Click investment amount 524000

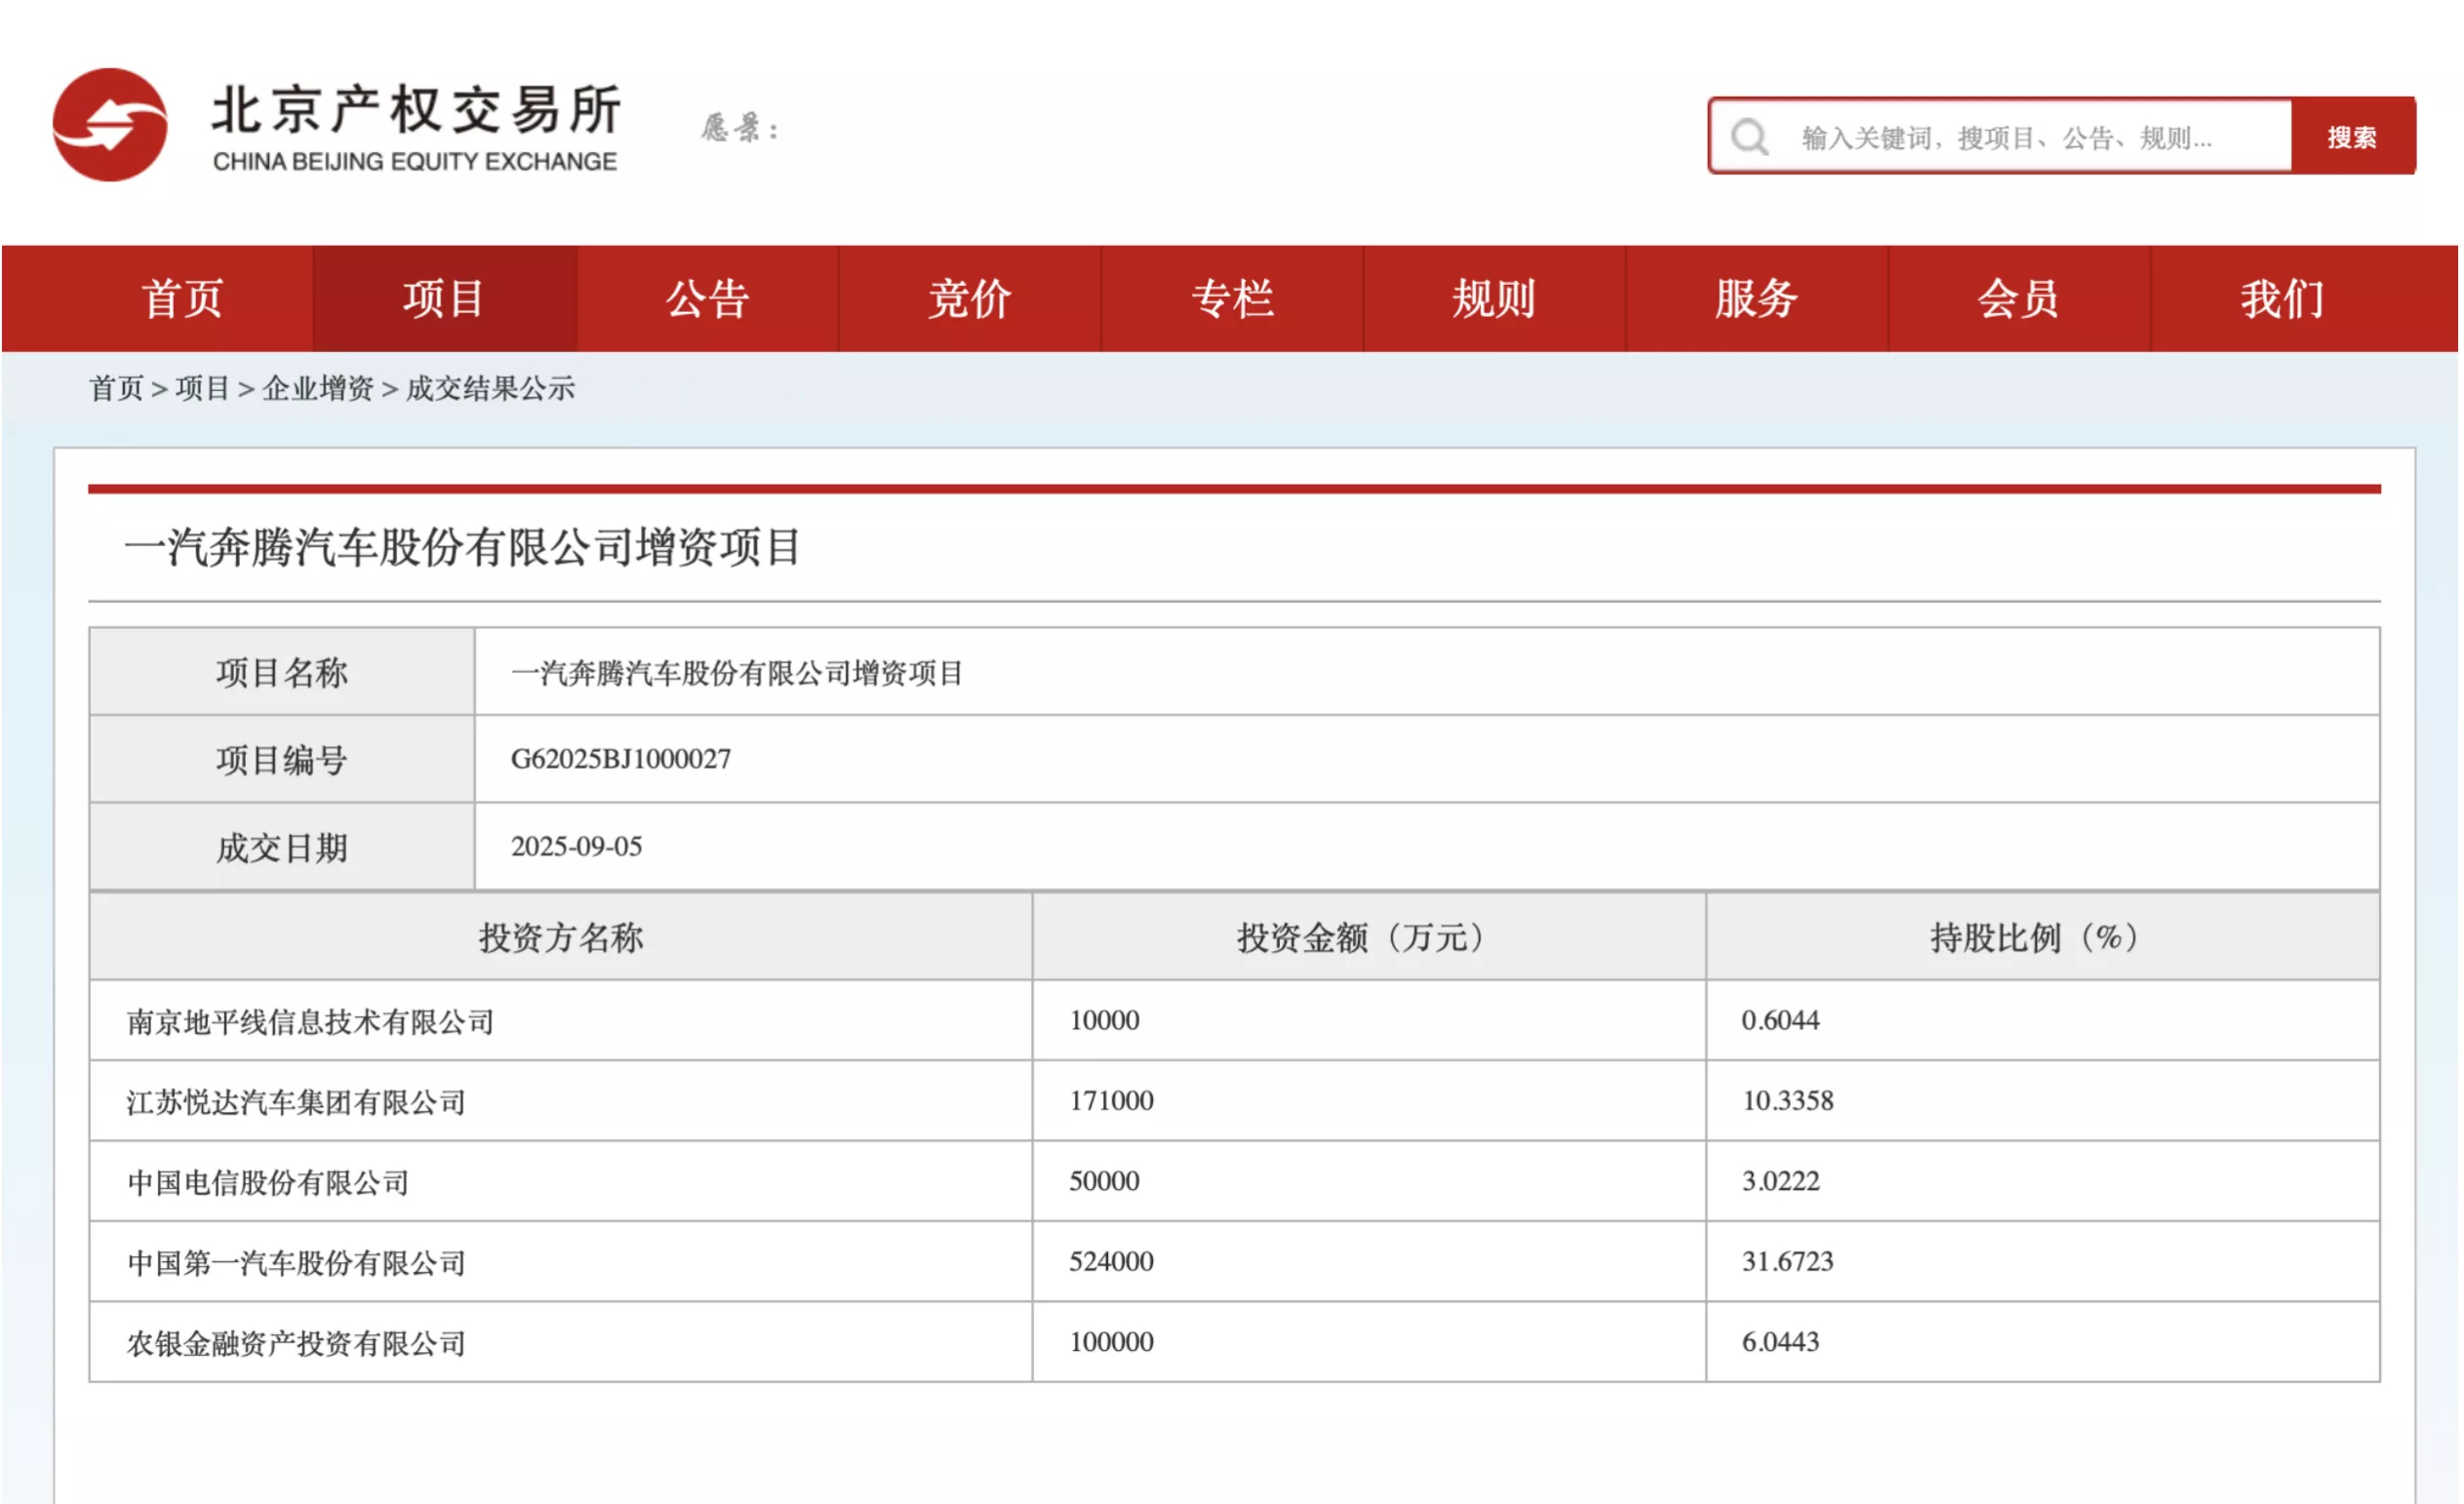pyautogui.click(x=1112, y=1262)
